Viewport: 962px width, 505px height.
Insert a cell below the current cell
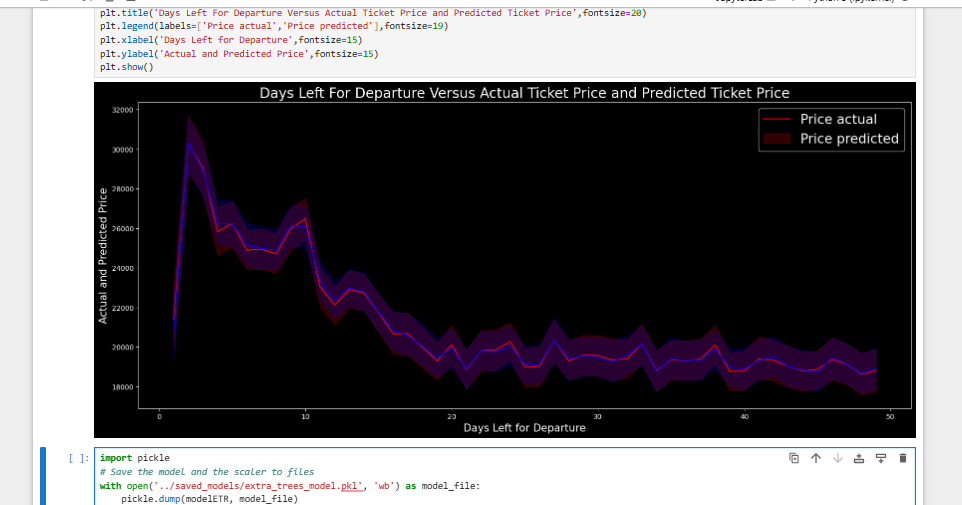point(881,458)
